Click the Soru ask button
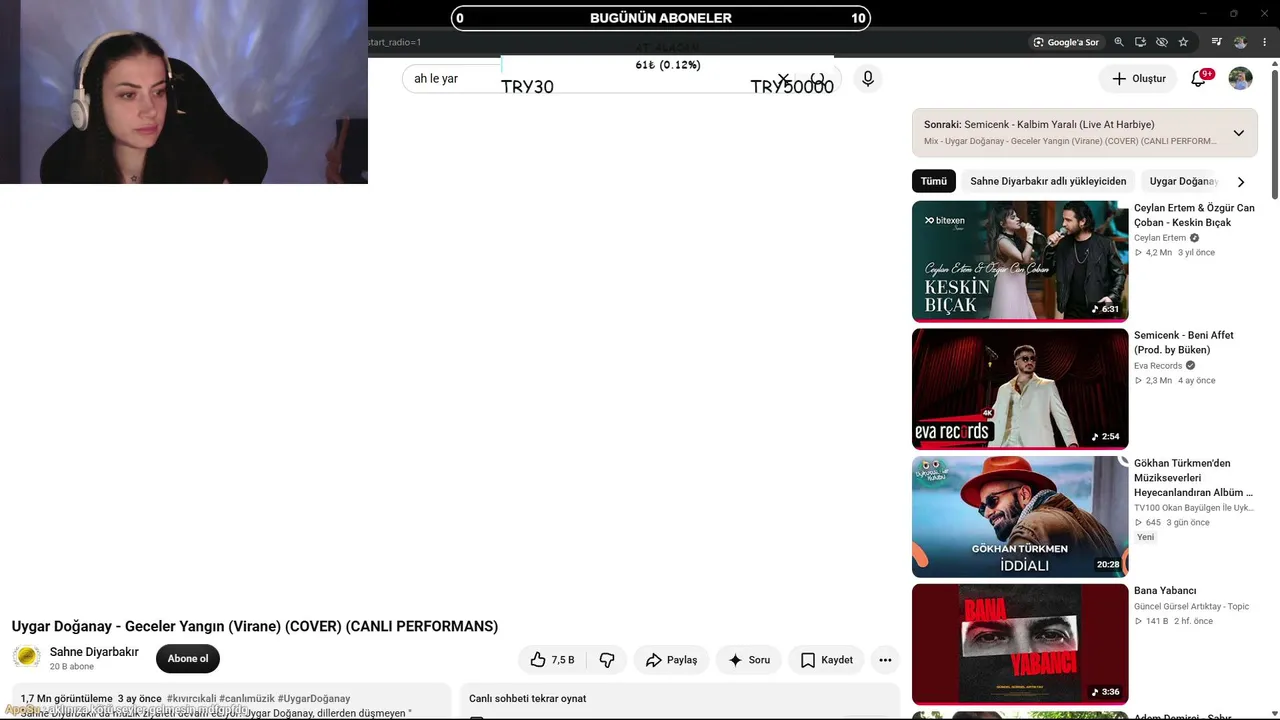Screen dimensions: 1280x720 [x=748, y=660]
